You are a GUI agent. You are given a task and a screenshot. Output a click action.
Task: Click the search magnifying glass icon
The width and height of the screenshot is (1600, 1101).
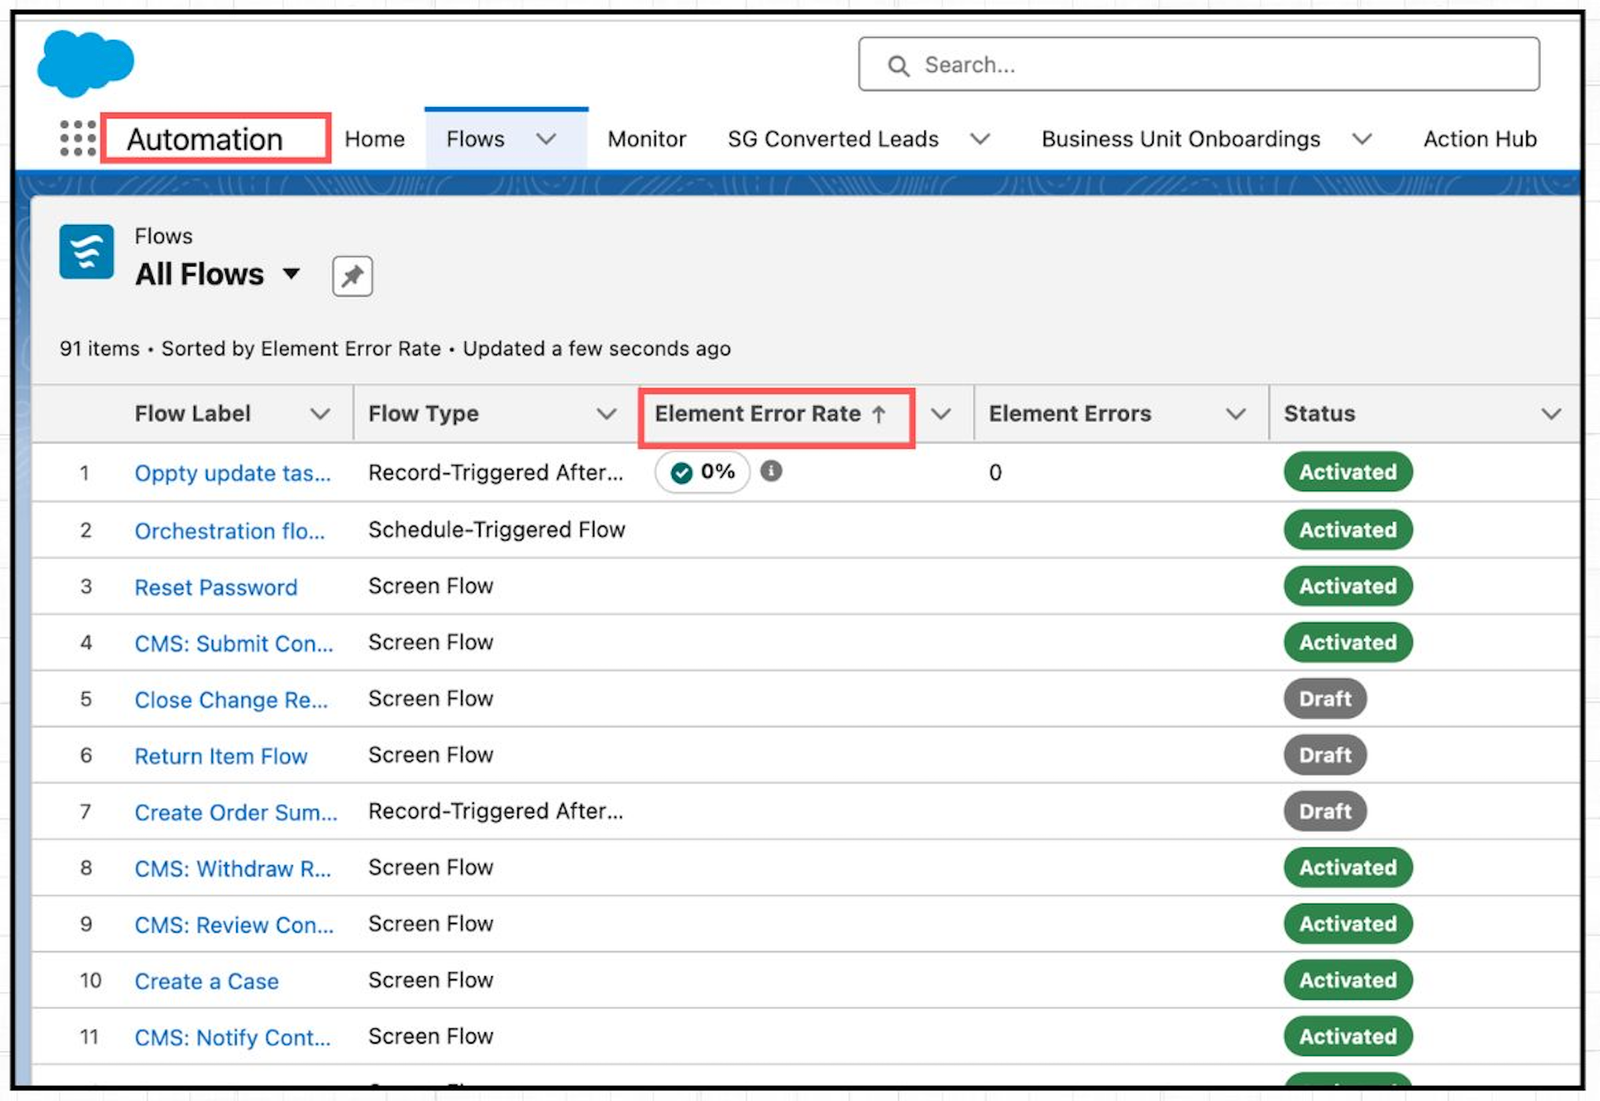pyautogui.click(x=899, y=64)
